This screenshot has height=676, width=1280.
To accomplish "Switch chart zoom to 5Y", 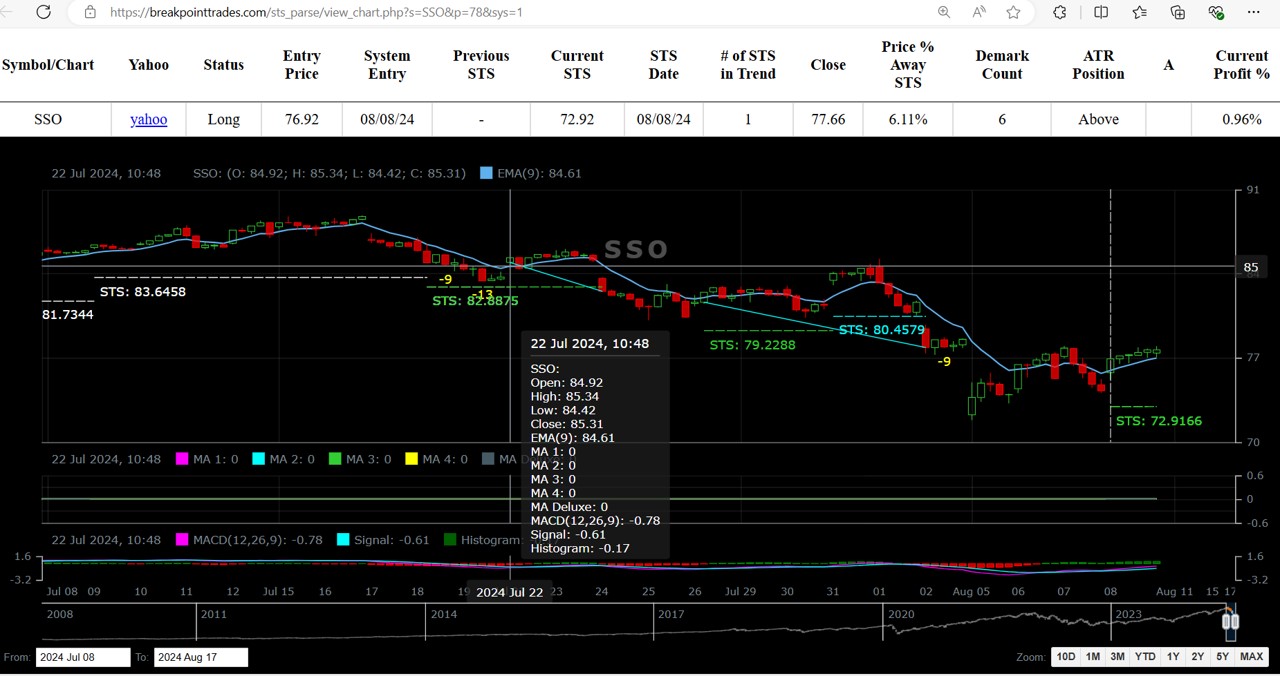I will point(1222,657).
